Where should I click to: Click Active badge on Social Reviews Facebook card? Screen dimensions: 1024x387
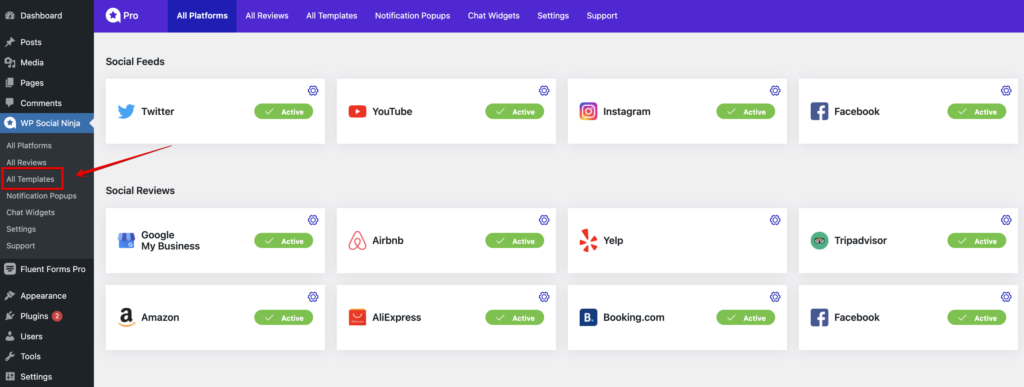pyautogui.click(x=977, y=318)
